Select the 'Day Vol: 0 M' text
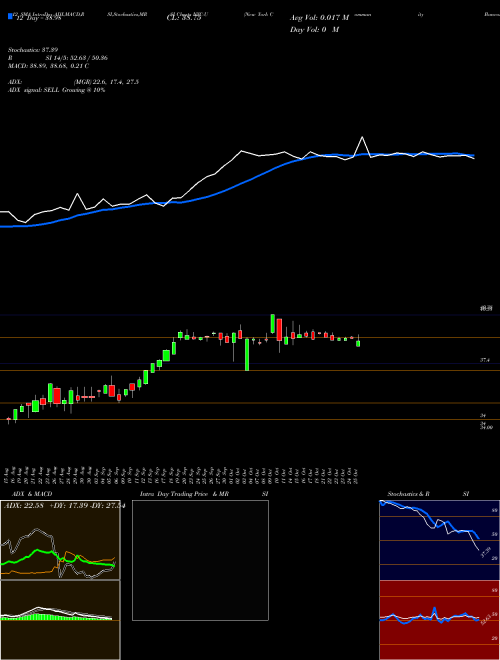Viewport: 500px width, 660px height. [x=314, y=30]
